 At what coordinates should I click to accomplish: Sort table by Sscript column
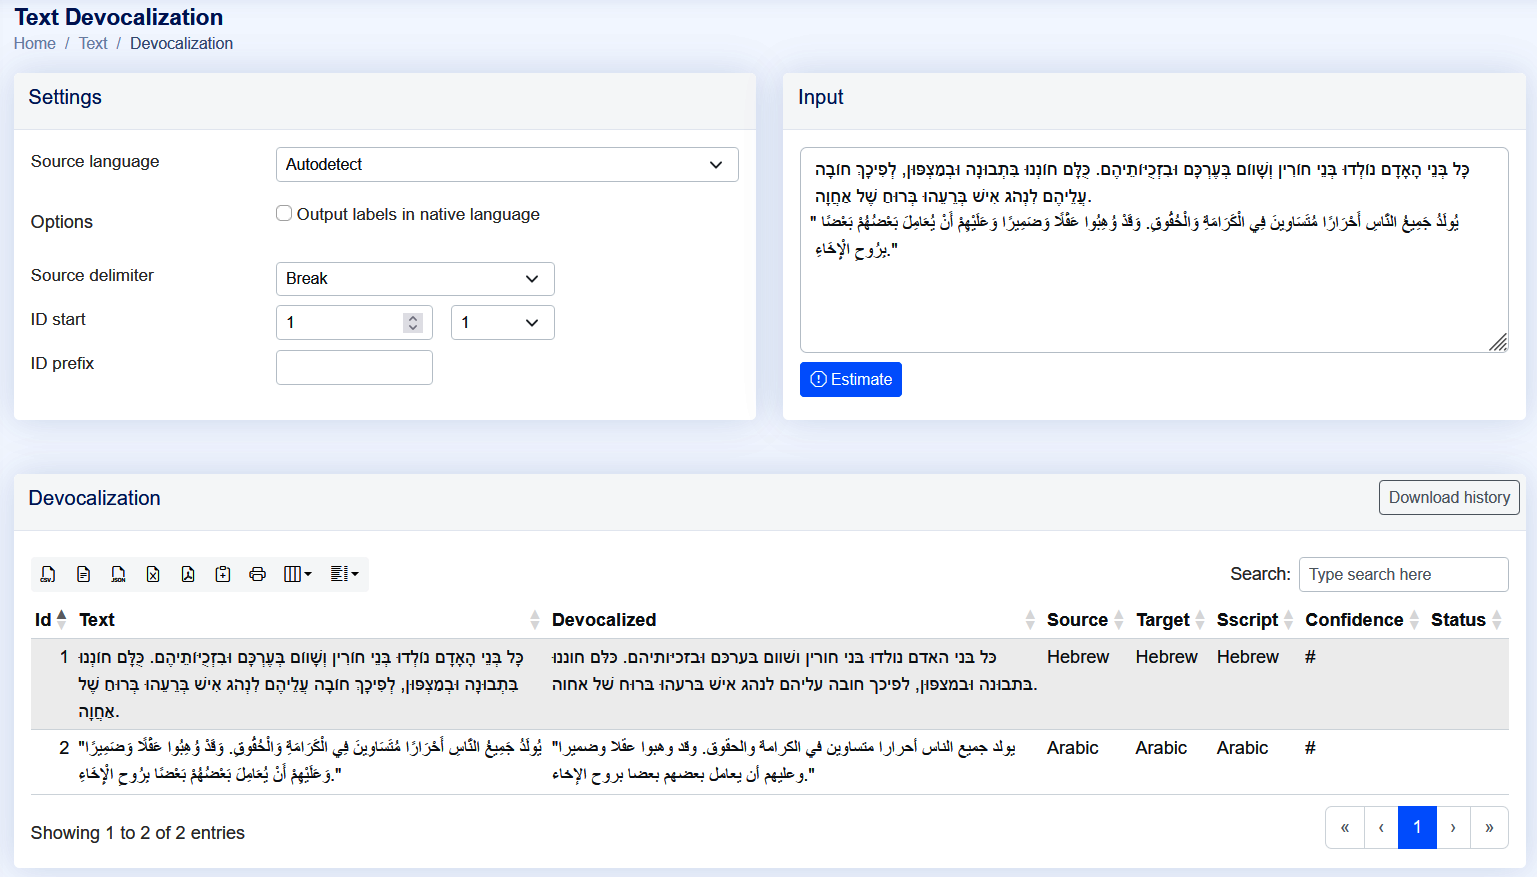[1256, 620]
